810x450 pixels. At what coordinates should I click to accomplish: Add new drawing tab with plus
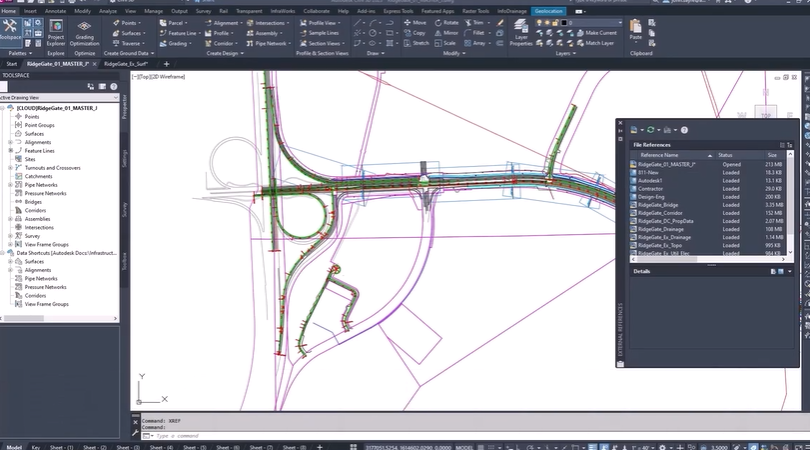point(166,64)
